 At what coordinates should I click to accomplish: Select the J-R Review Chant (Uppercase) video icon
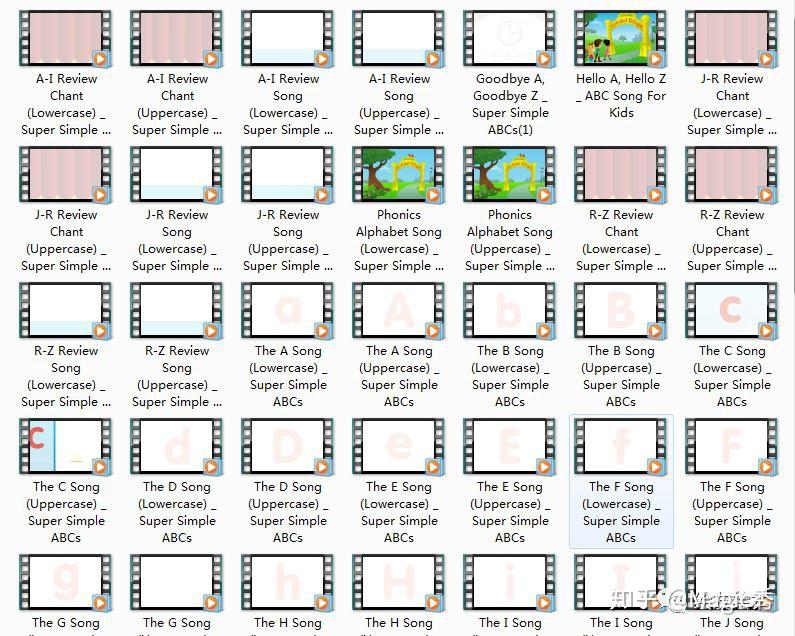click(65, 174)
